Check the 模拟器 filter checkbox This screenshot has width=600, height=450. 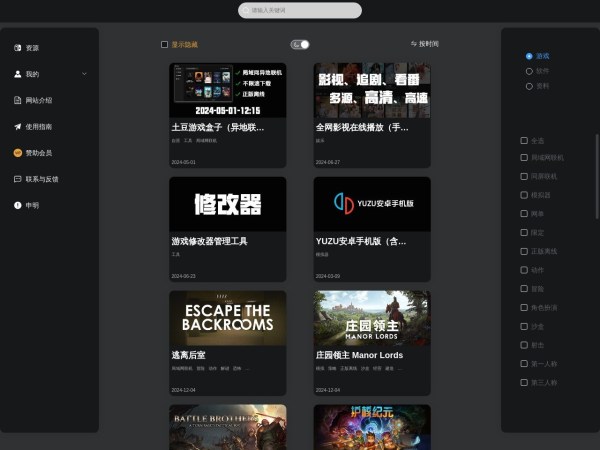coord(523,194)
